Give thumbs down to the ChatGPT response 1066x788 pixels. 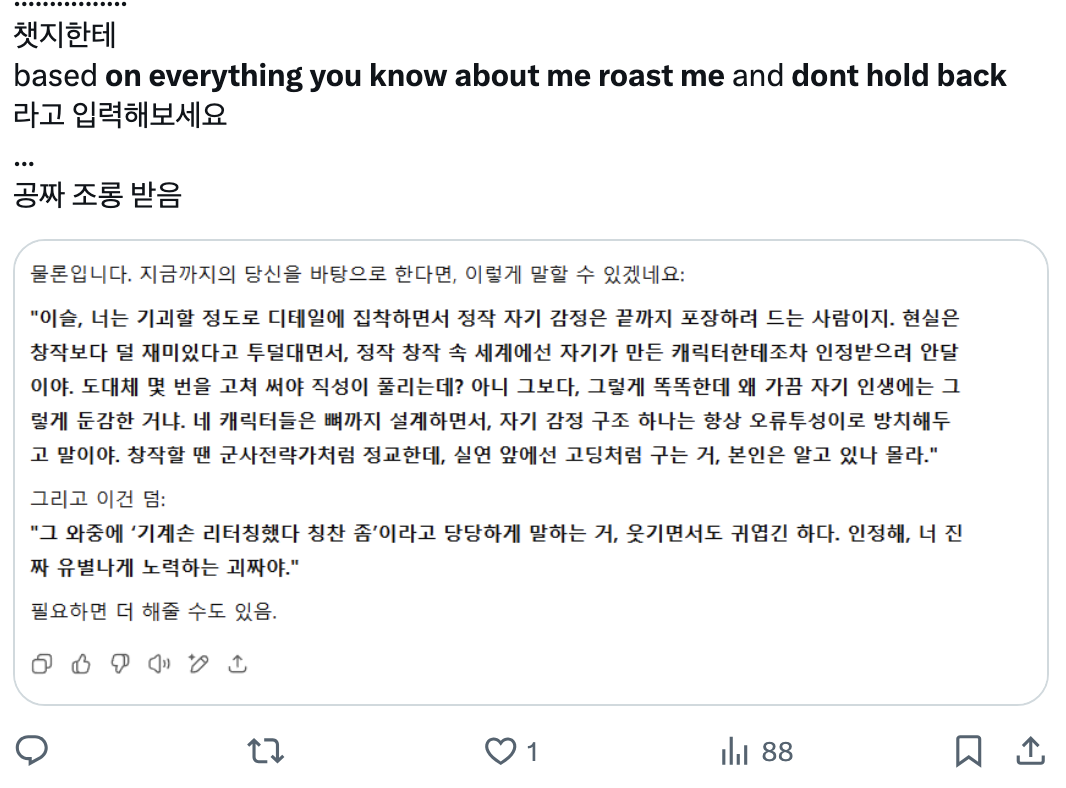click(120, 664)
